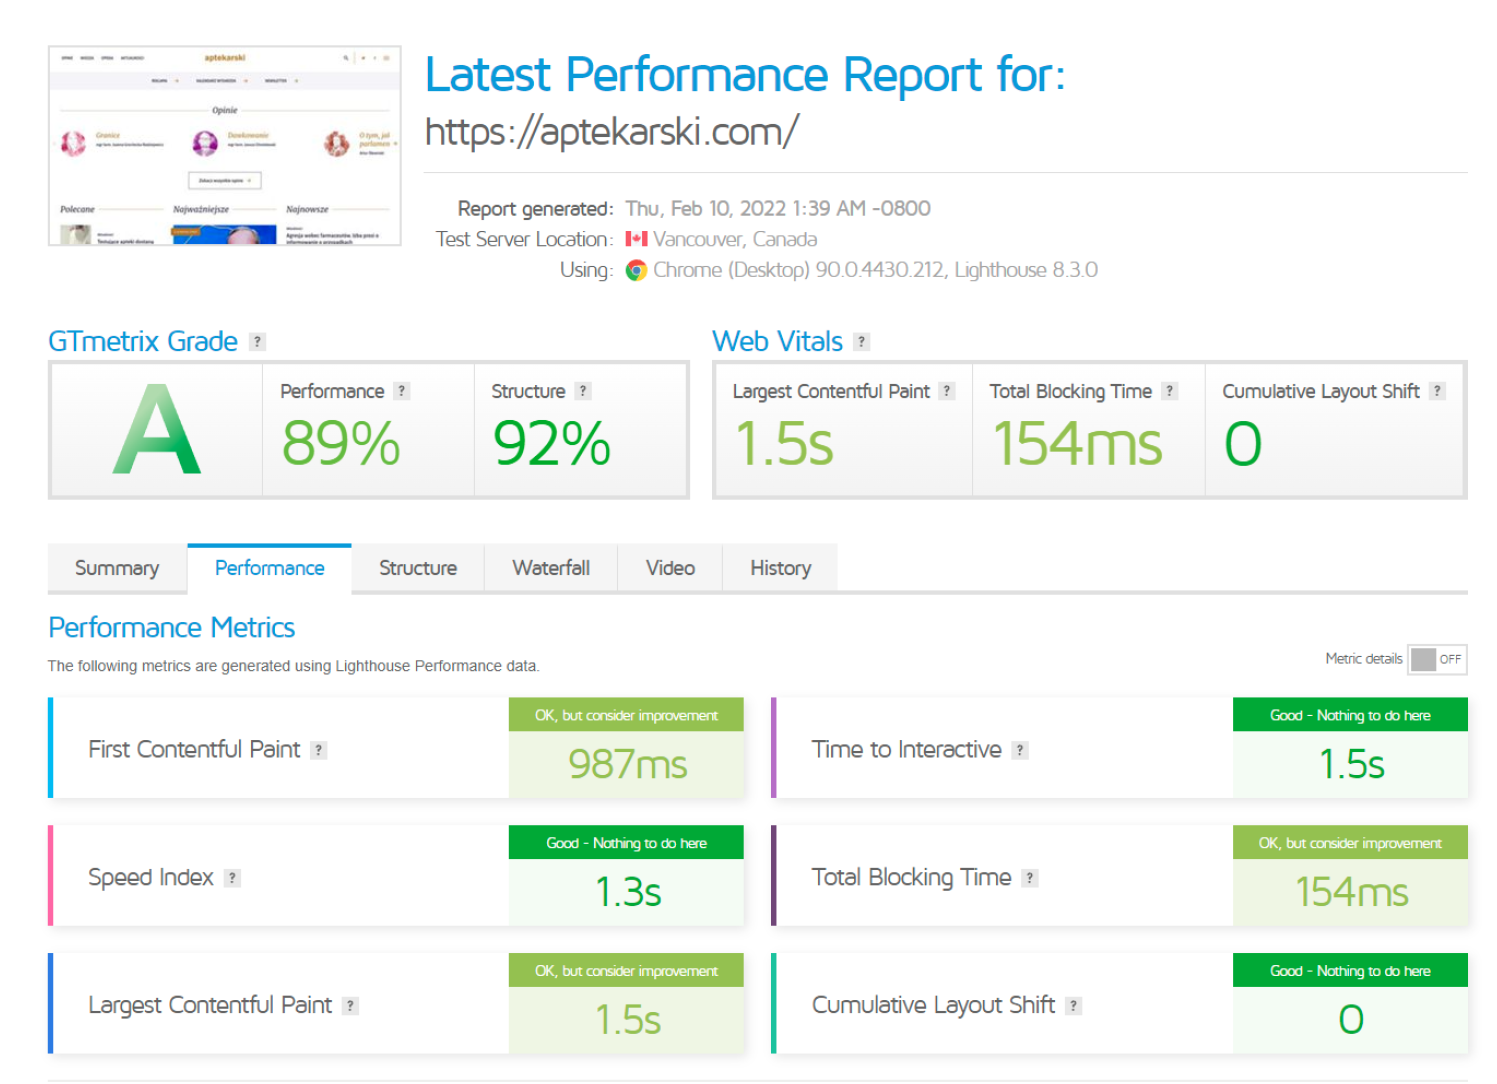Open help for Cumulative Layout Shift vital
The width and height of the screenshot is (1497, 1084).
1437,391
